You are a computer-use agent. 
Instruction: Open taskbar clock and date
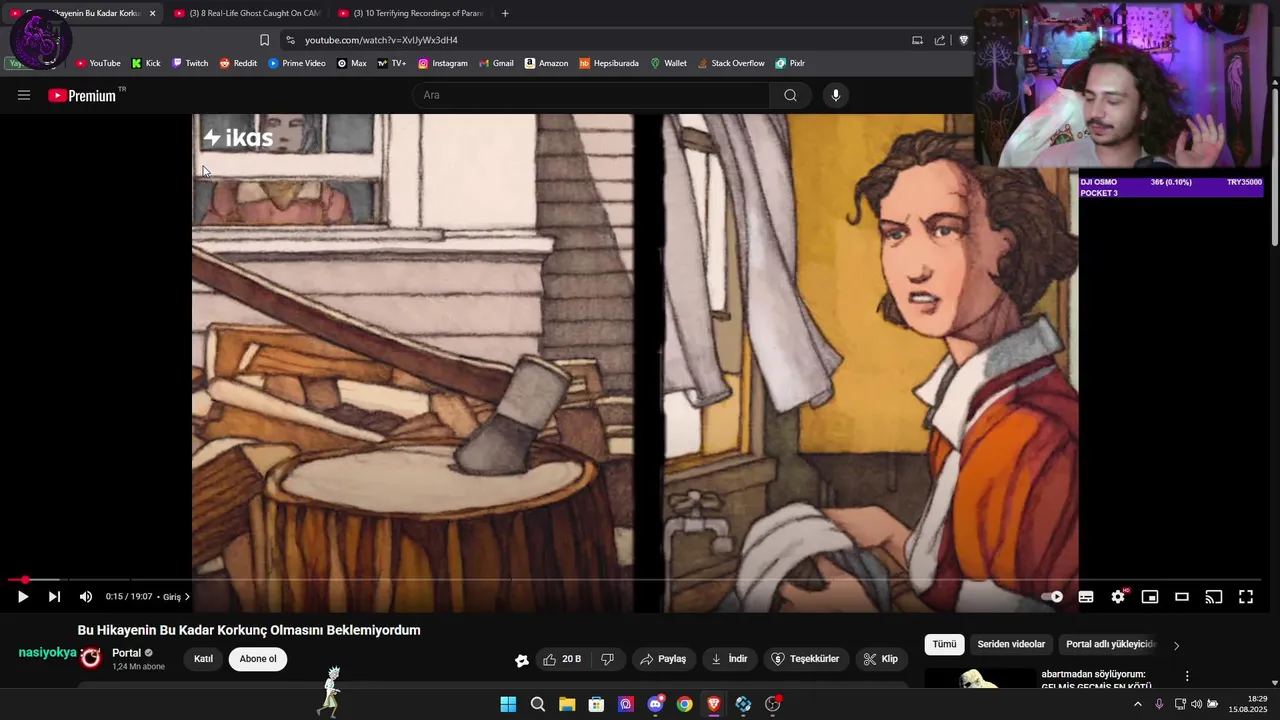pos(1249,704)
